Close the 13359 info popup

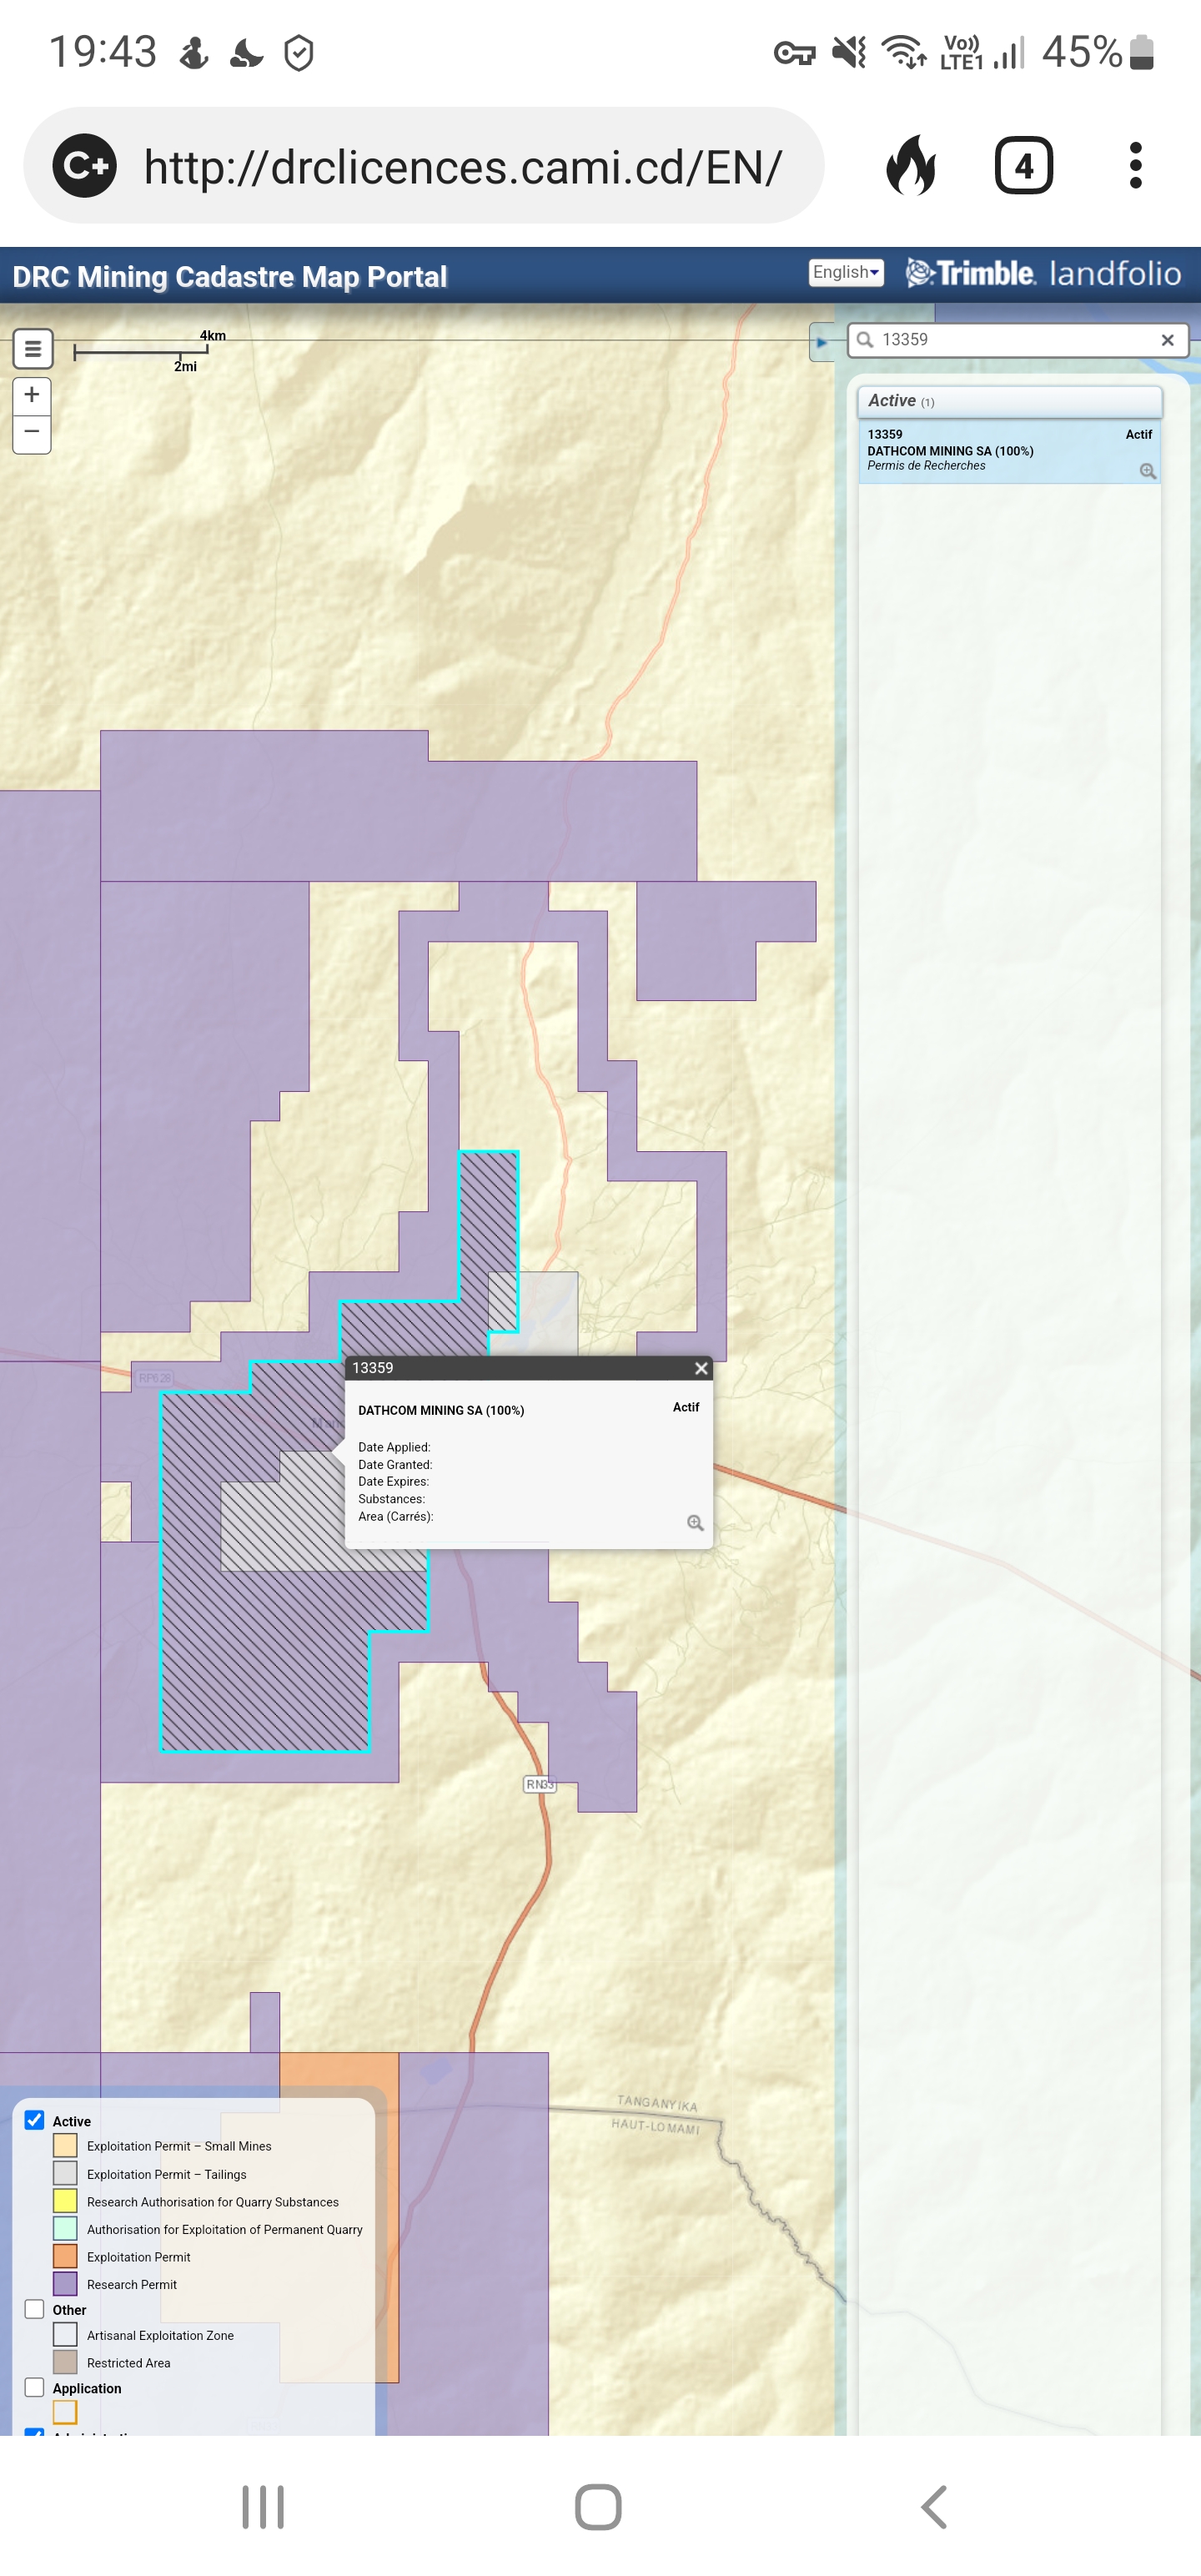tap(701, 1368)
